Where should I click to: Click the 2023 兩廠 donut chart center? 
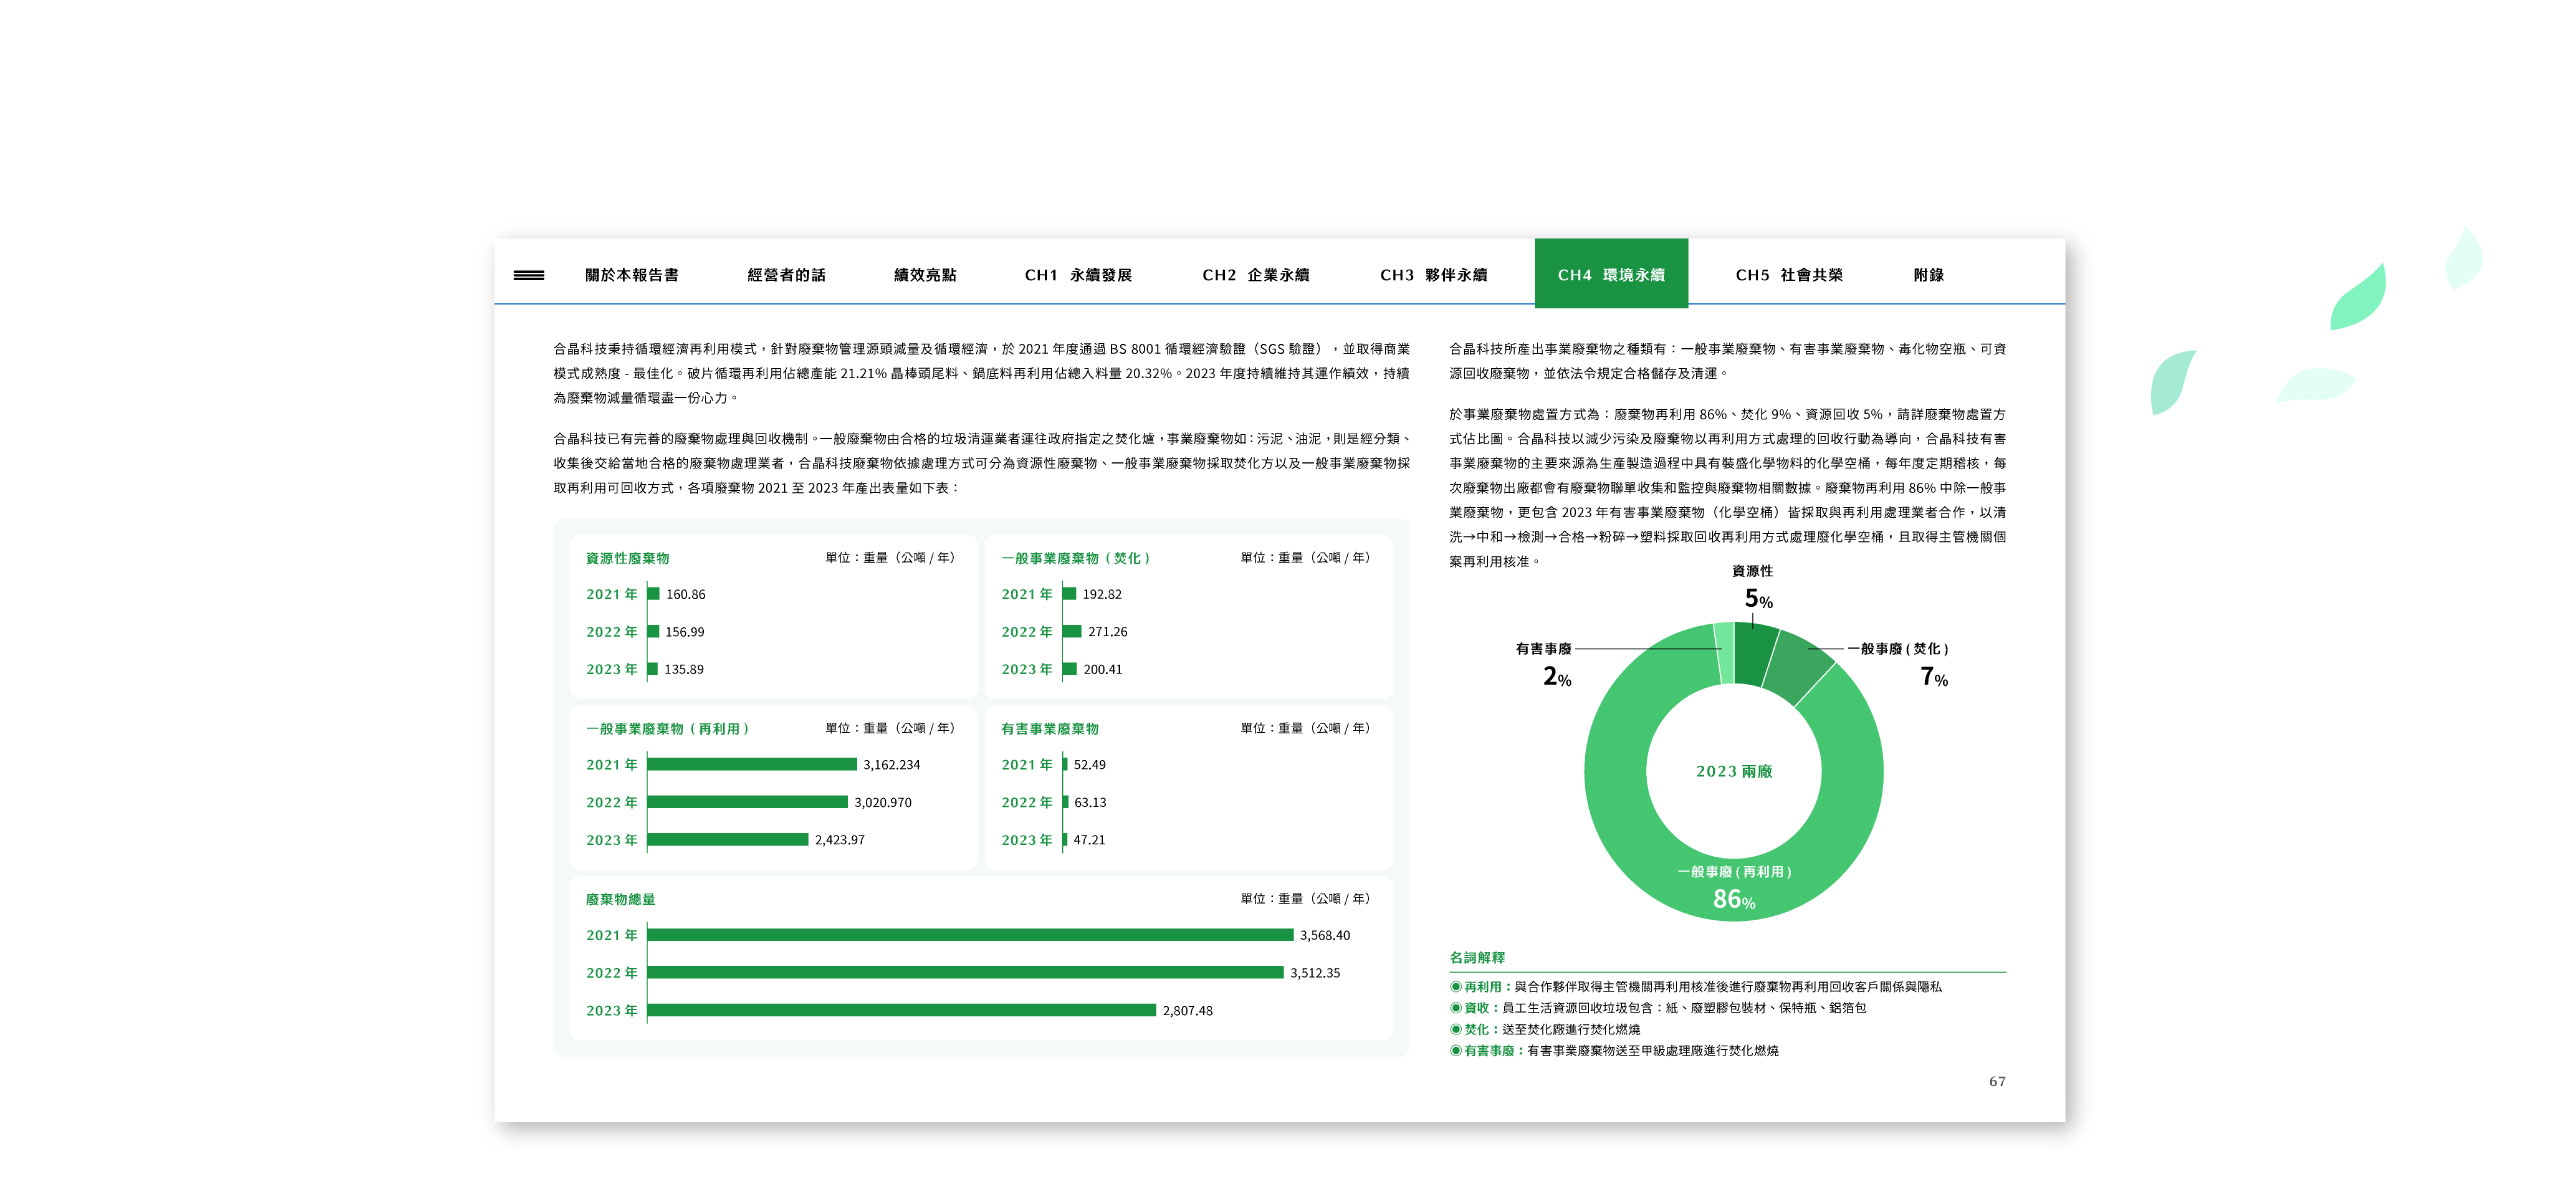coord(1735,772)
